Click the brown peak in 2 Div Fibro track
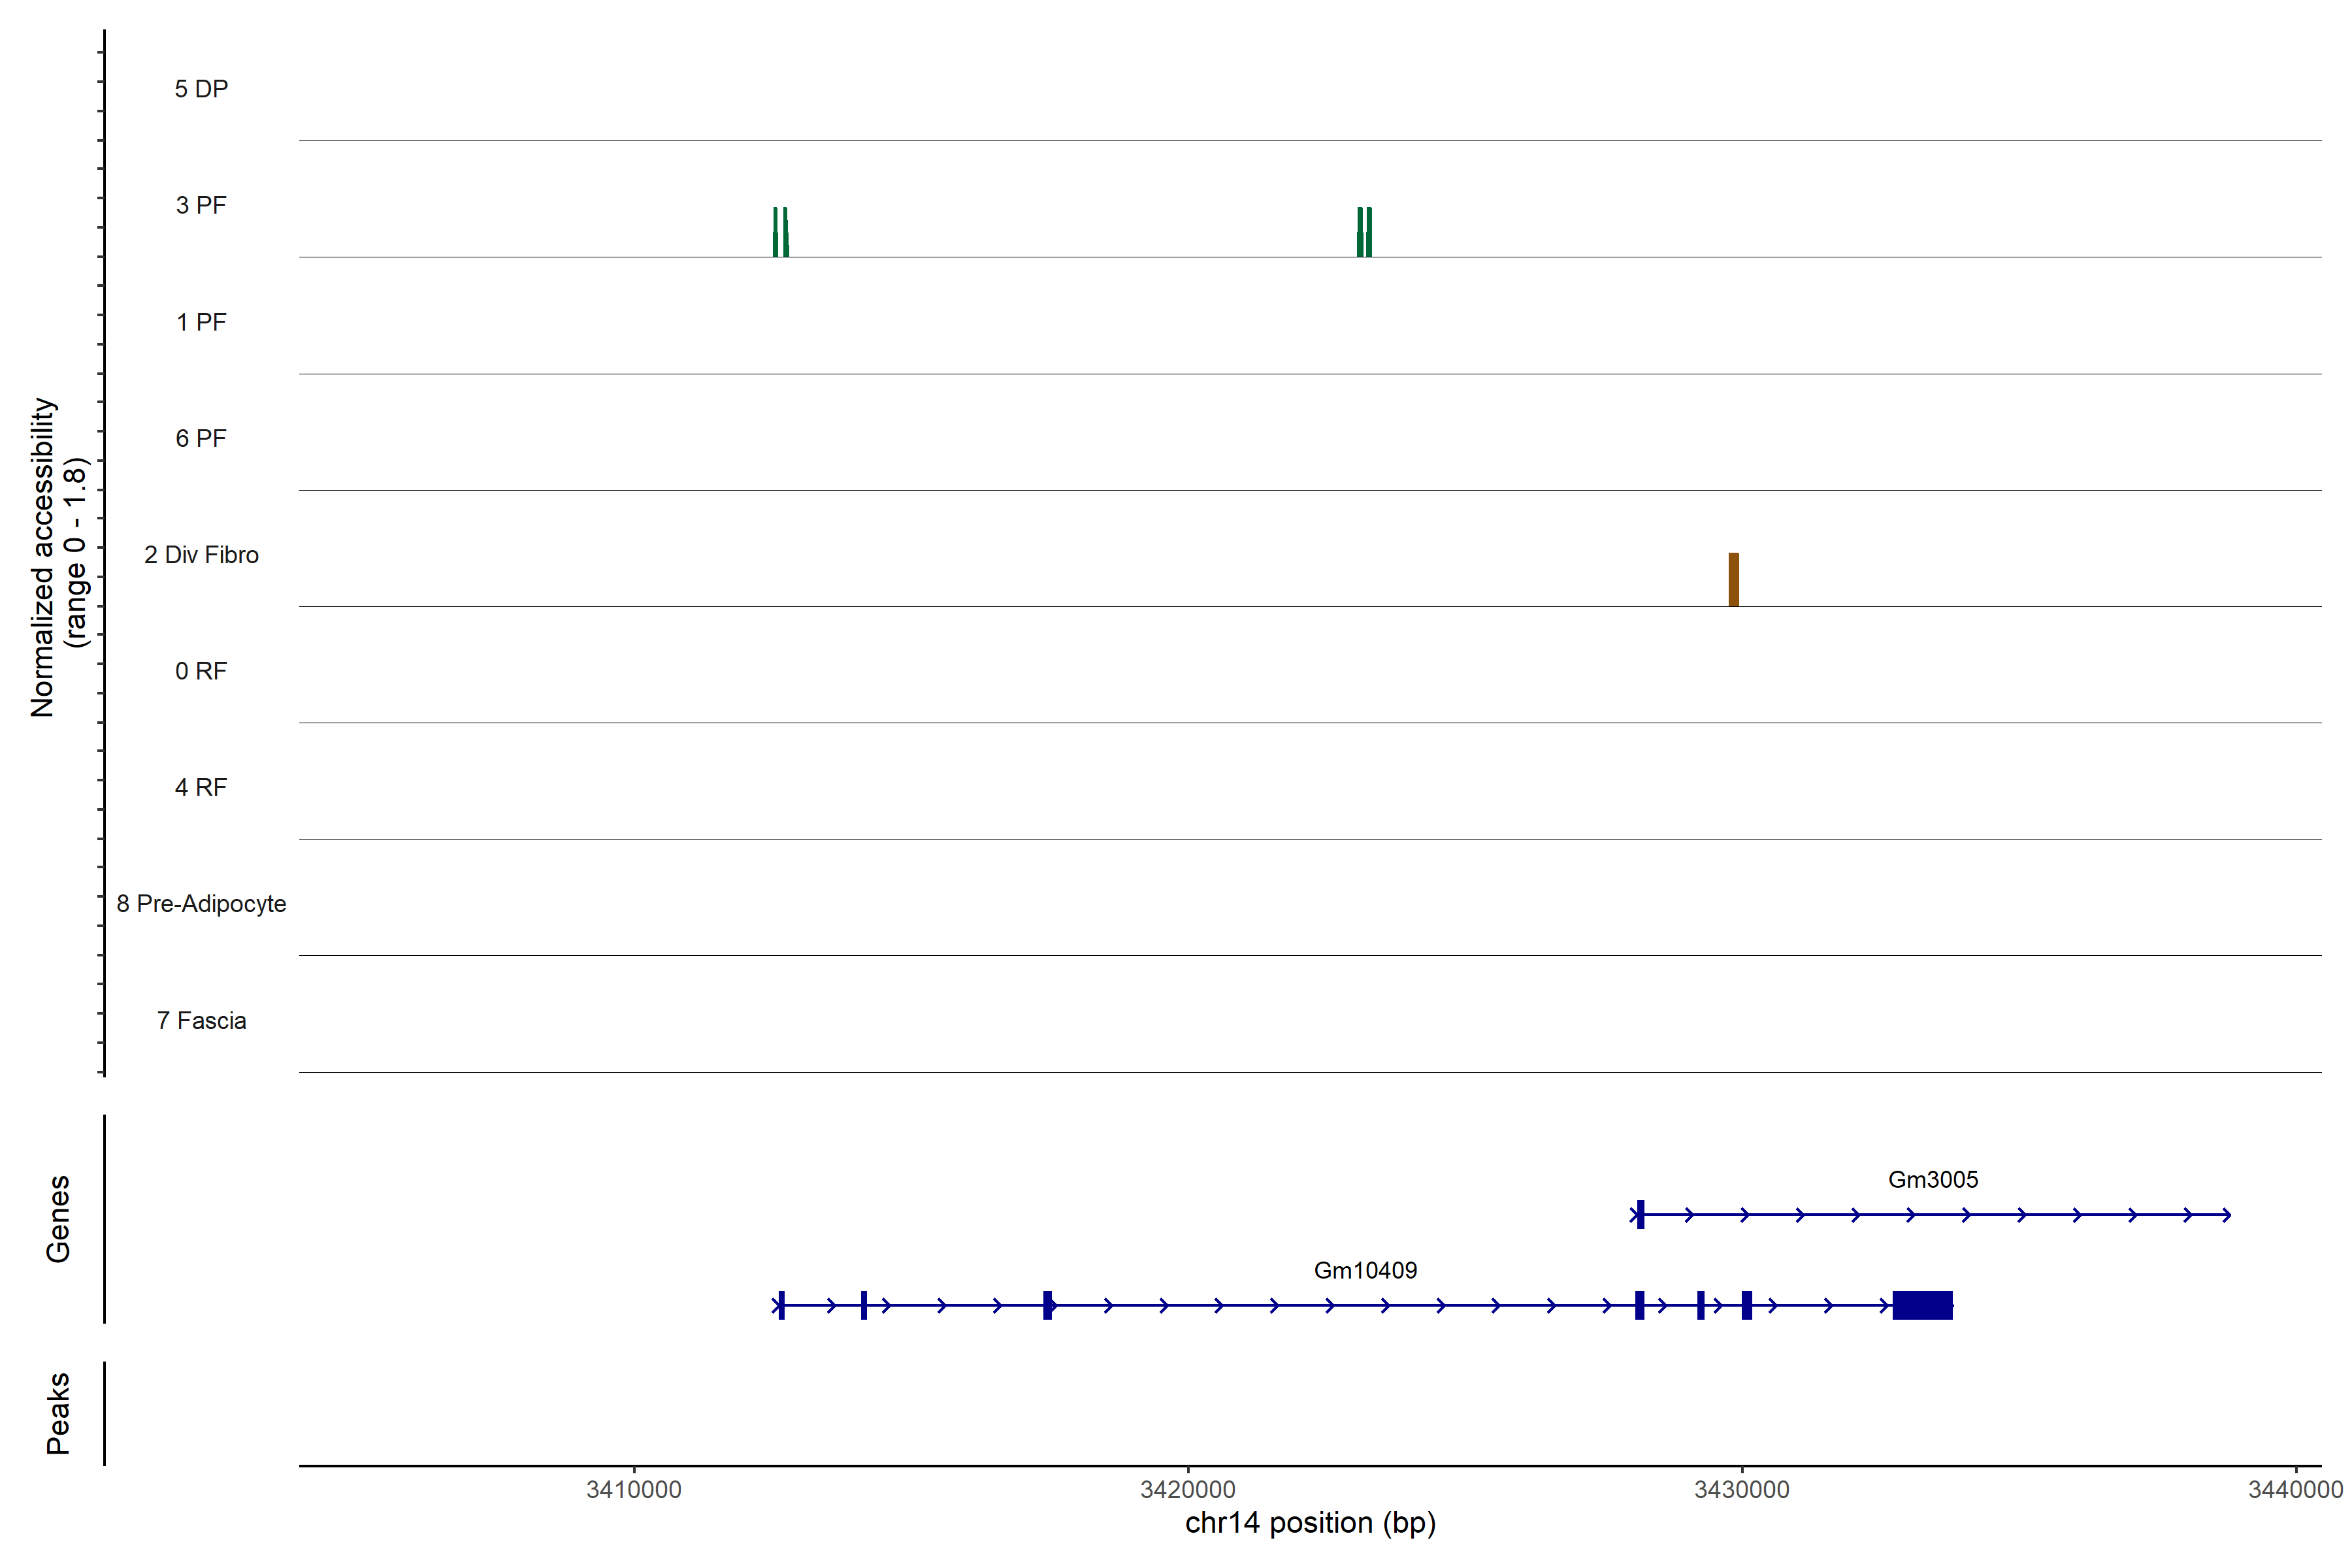 [1733, 580]
